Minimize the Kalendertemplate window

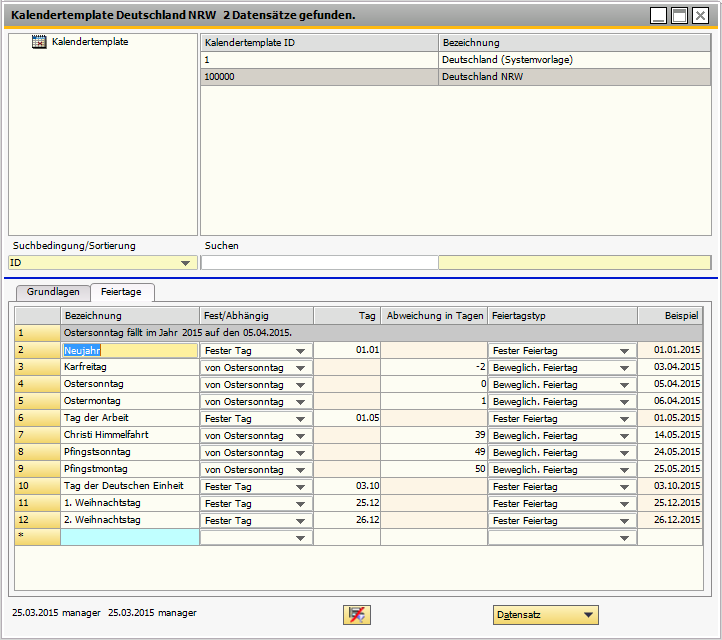pos(658,16)
